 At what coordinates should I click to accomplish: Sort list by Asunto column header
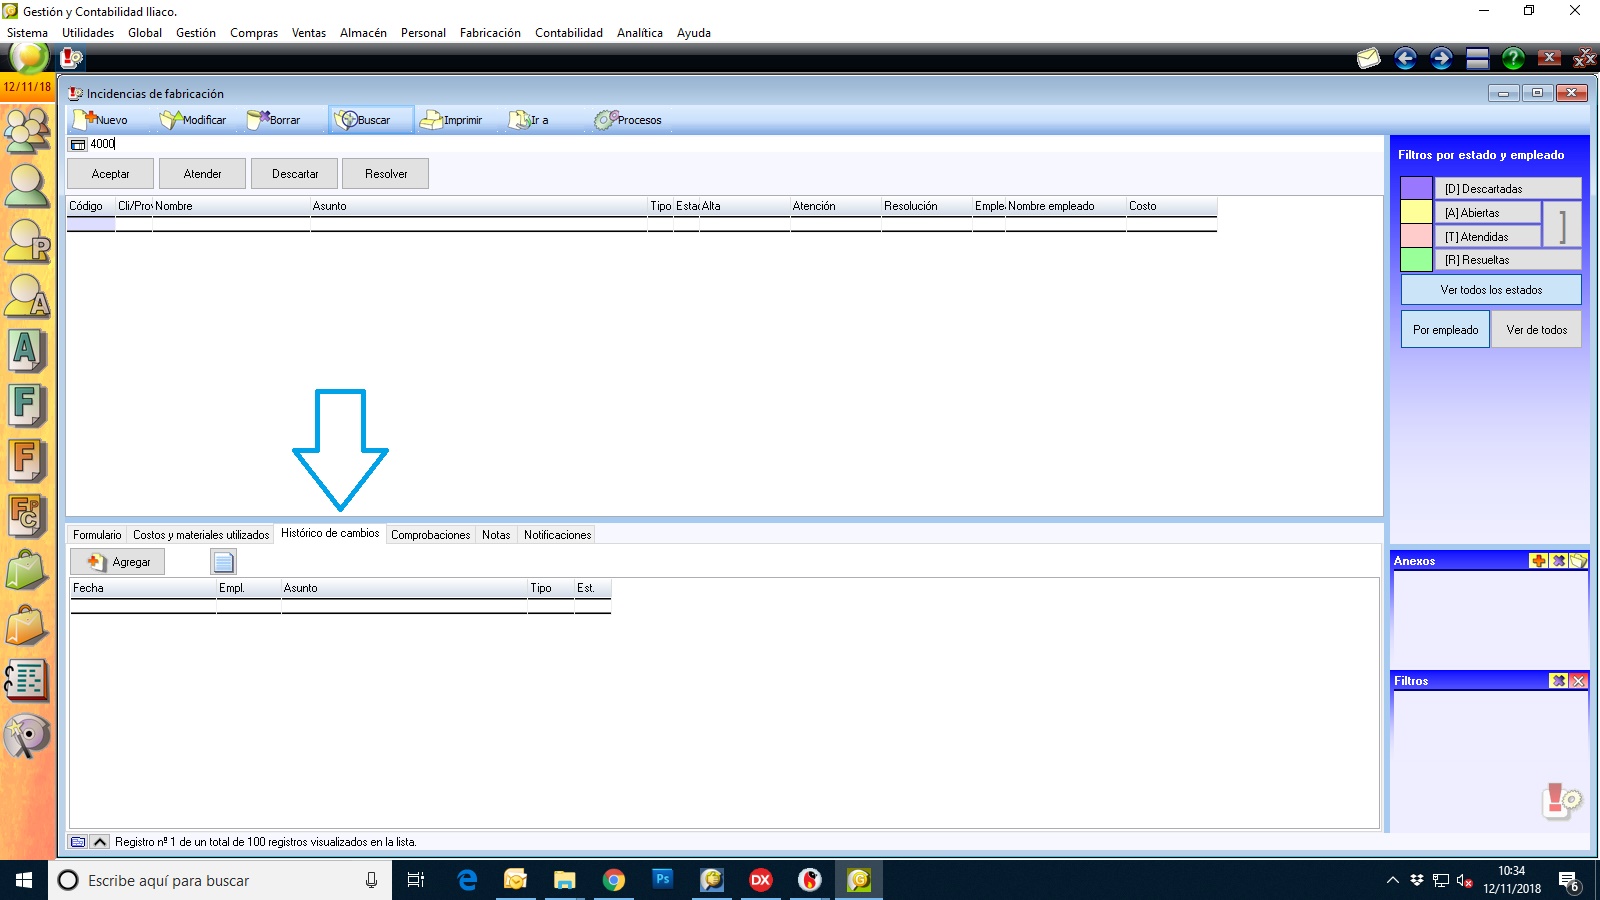coord(479,206)
